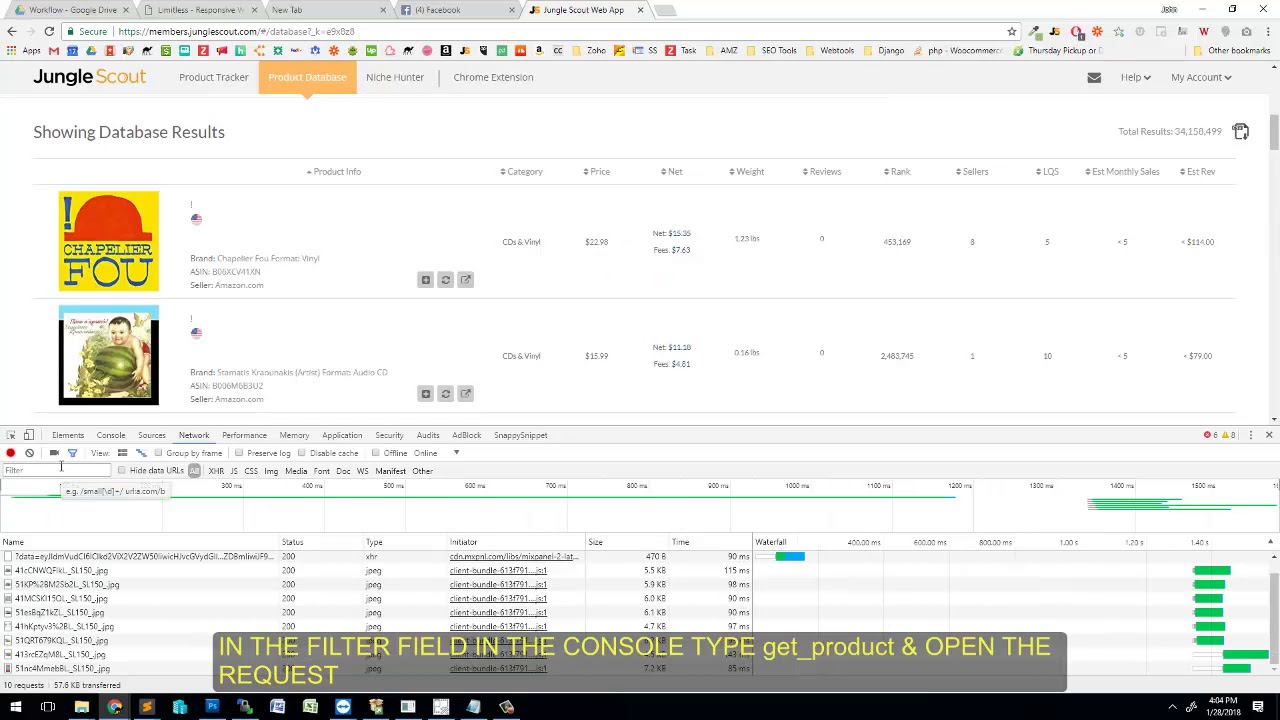Click the export results icon near Total Results
This screenshot has height=720, width=1280.
1240,132
